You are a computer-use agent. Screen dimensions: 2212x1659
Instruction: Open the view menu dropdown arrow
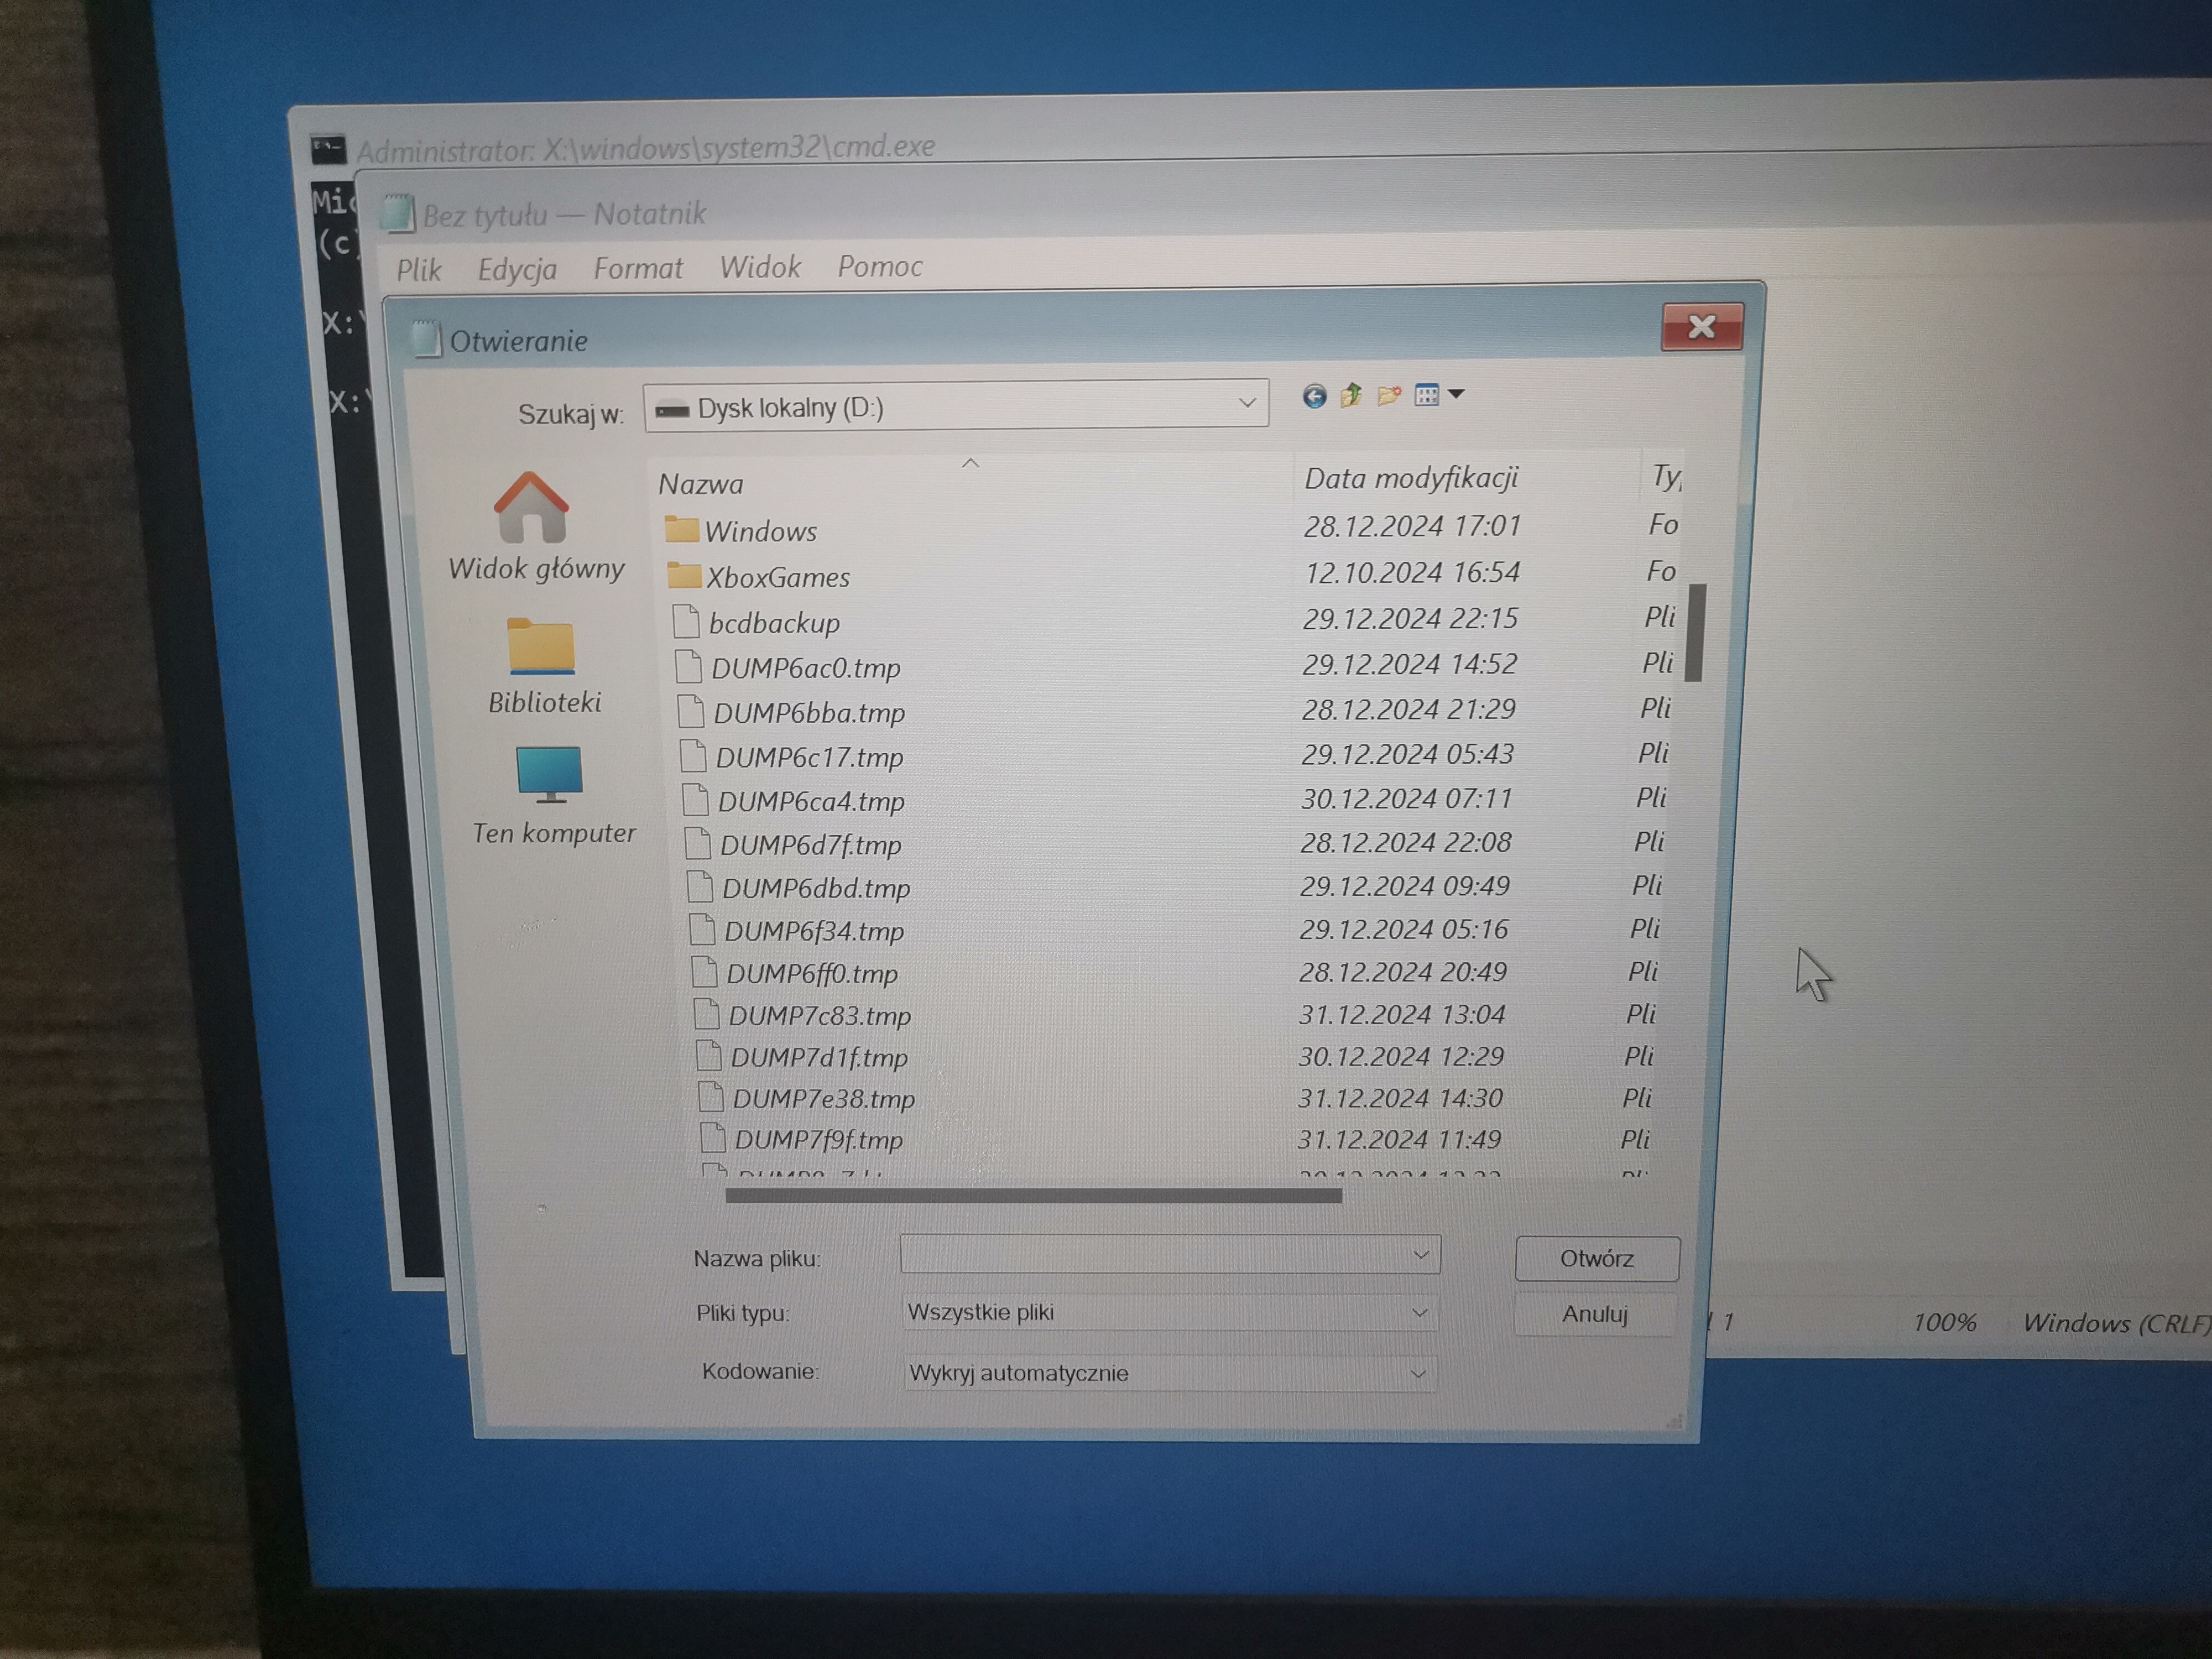(1456, 394)
